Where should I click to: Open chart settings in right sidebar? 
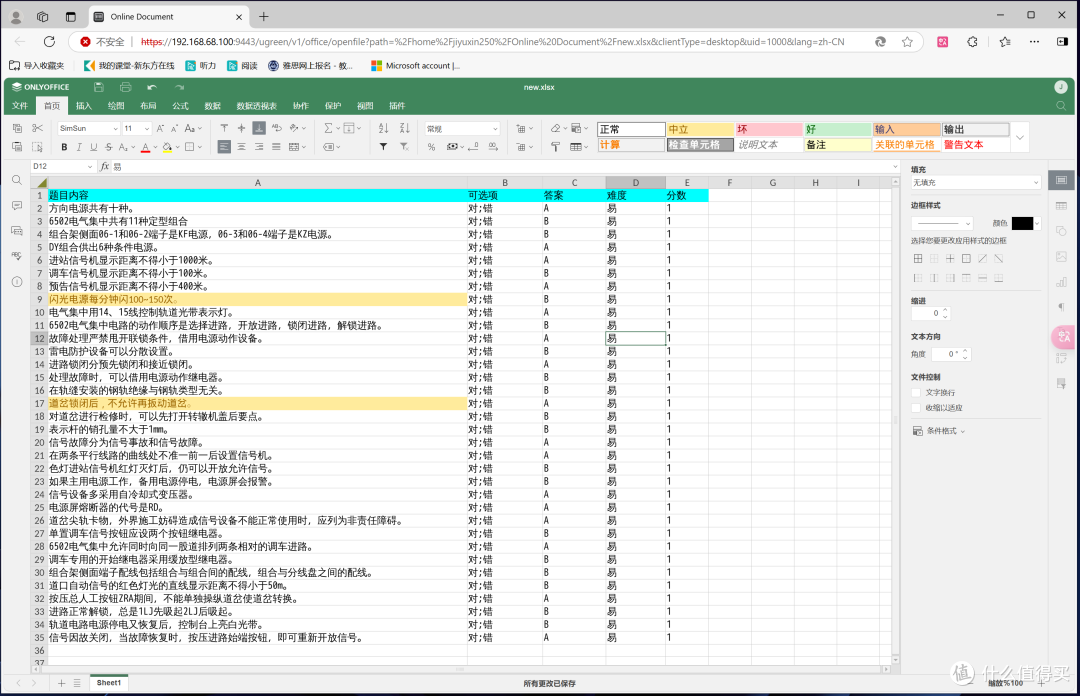click(x=1061, y=282)
